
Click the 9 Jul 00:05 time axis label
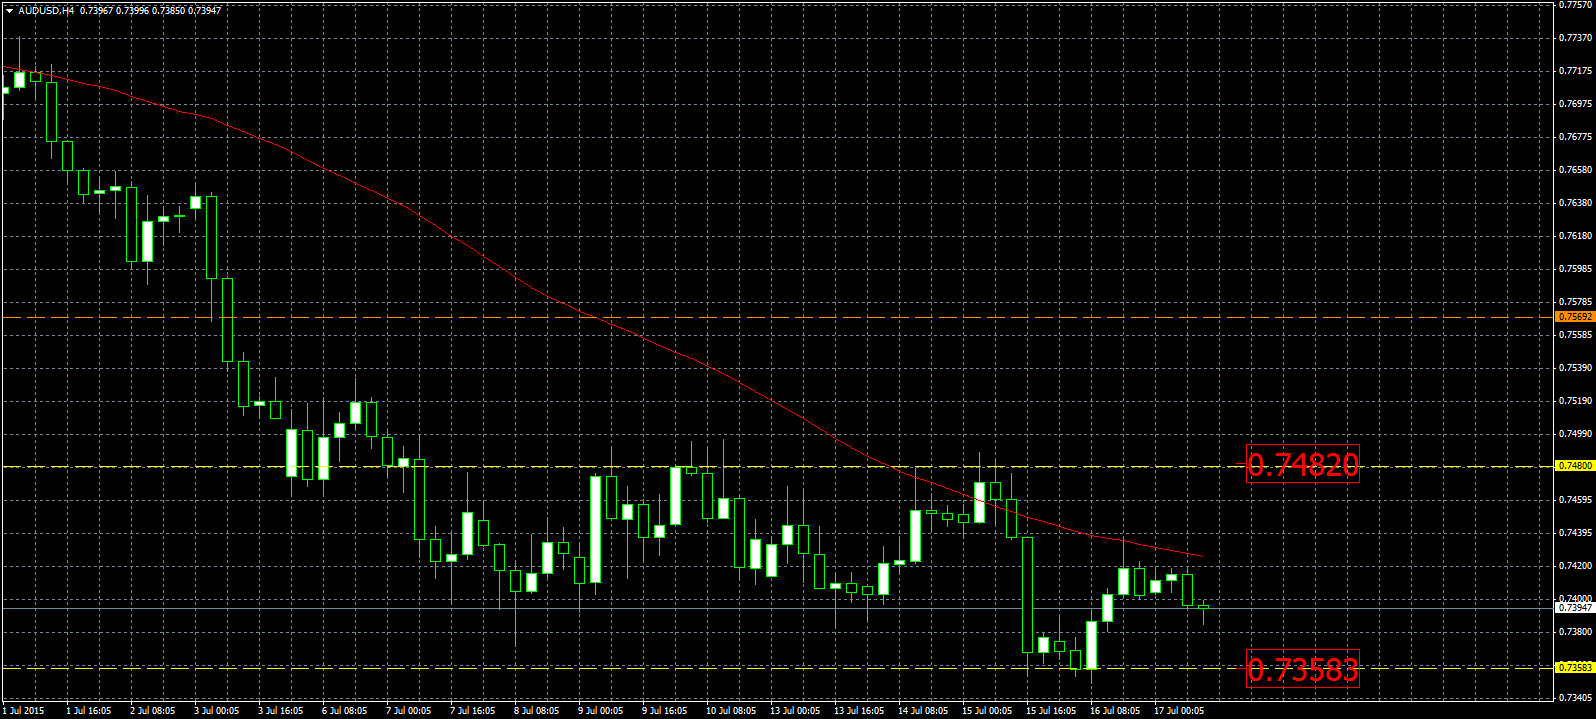(x=601, y=711)
